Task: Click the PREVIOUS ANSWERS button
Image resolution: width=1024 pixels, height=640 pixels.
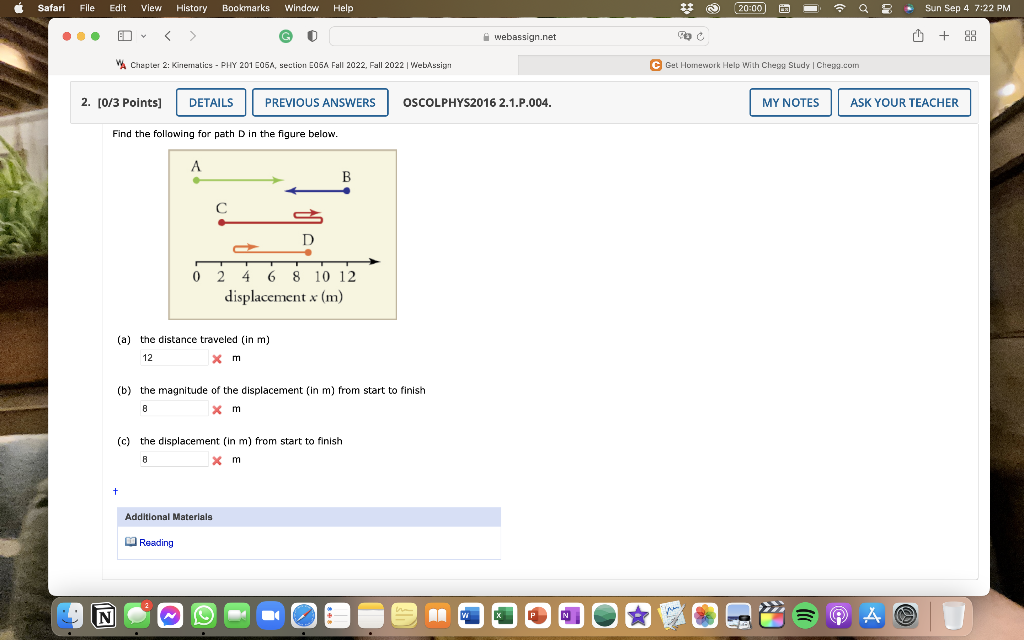Action: click(x=320, y=102)
